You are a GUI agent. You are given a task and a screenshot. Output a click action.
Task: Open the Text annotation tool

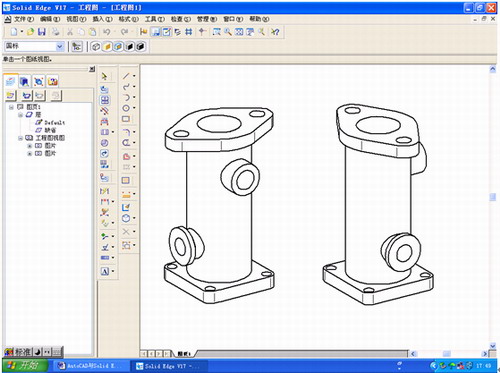point(105,271)
